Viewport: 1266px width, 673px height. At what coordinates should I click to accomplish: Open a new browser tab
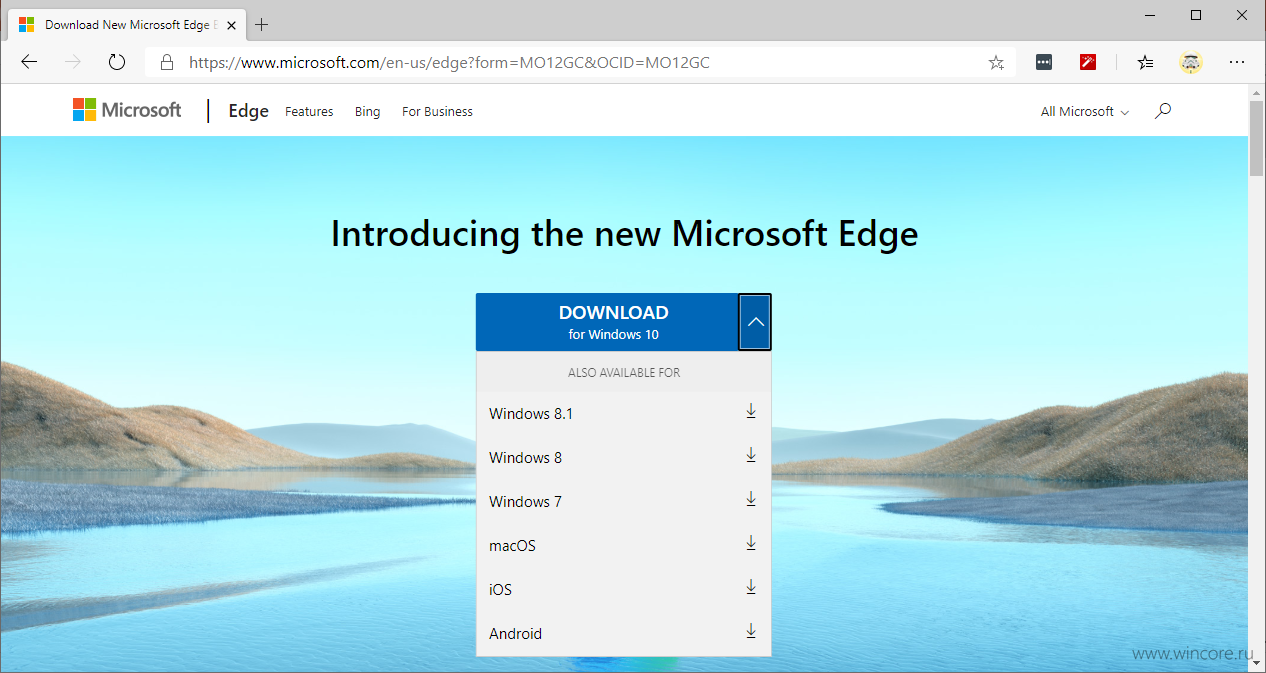pyautogui.click(x=262, y=24)
